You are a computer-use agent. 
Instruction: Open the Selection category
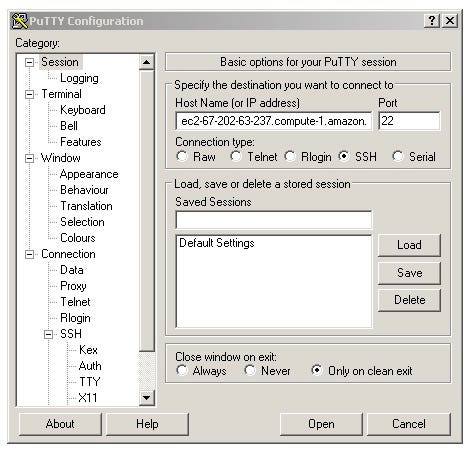(x=82, y=222)
